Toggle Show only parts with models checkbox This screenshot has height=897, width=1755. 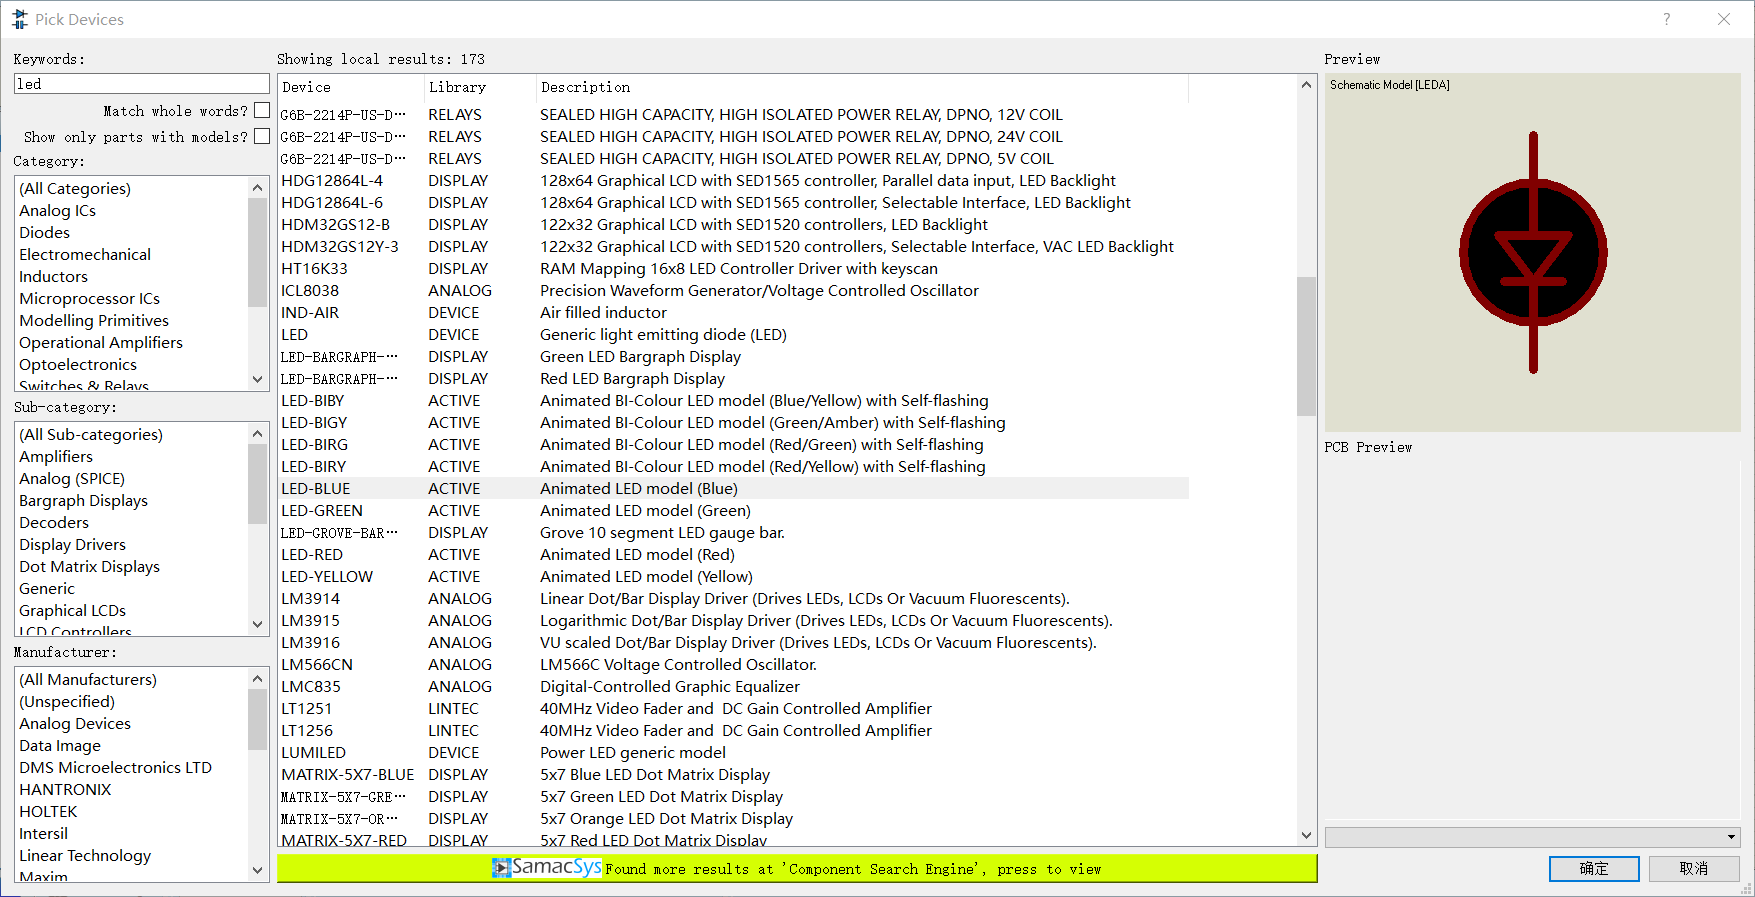pyautogui.click(x=262, y=136)
